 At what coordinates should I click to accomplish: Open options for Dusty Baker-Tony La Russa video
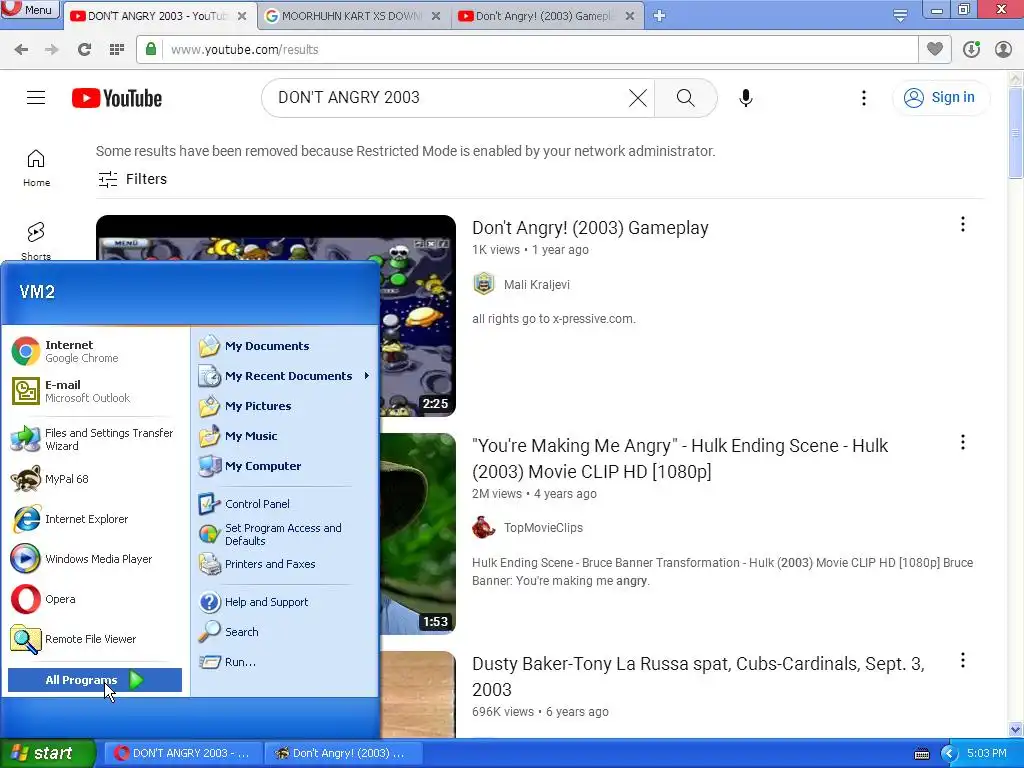tap(962, 661)
